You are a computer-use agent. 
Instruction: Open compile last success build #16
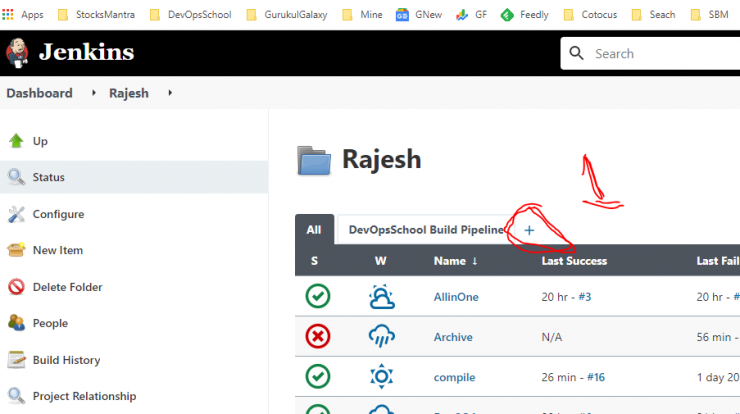(596, 377)
